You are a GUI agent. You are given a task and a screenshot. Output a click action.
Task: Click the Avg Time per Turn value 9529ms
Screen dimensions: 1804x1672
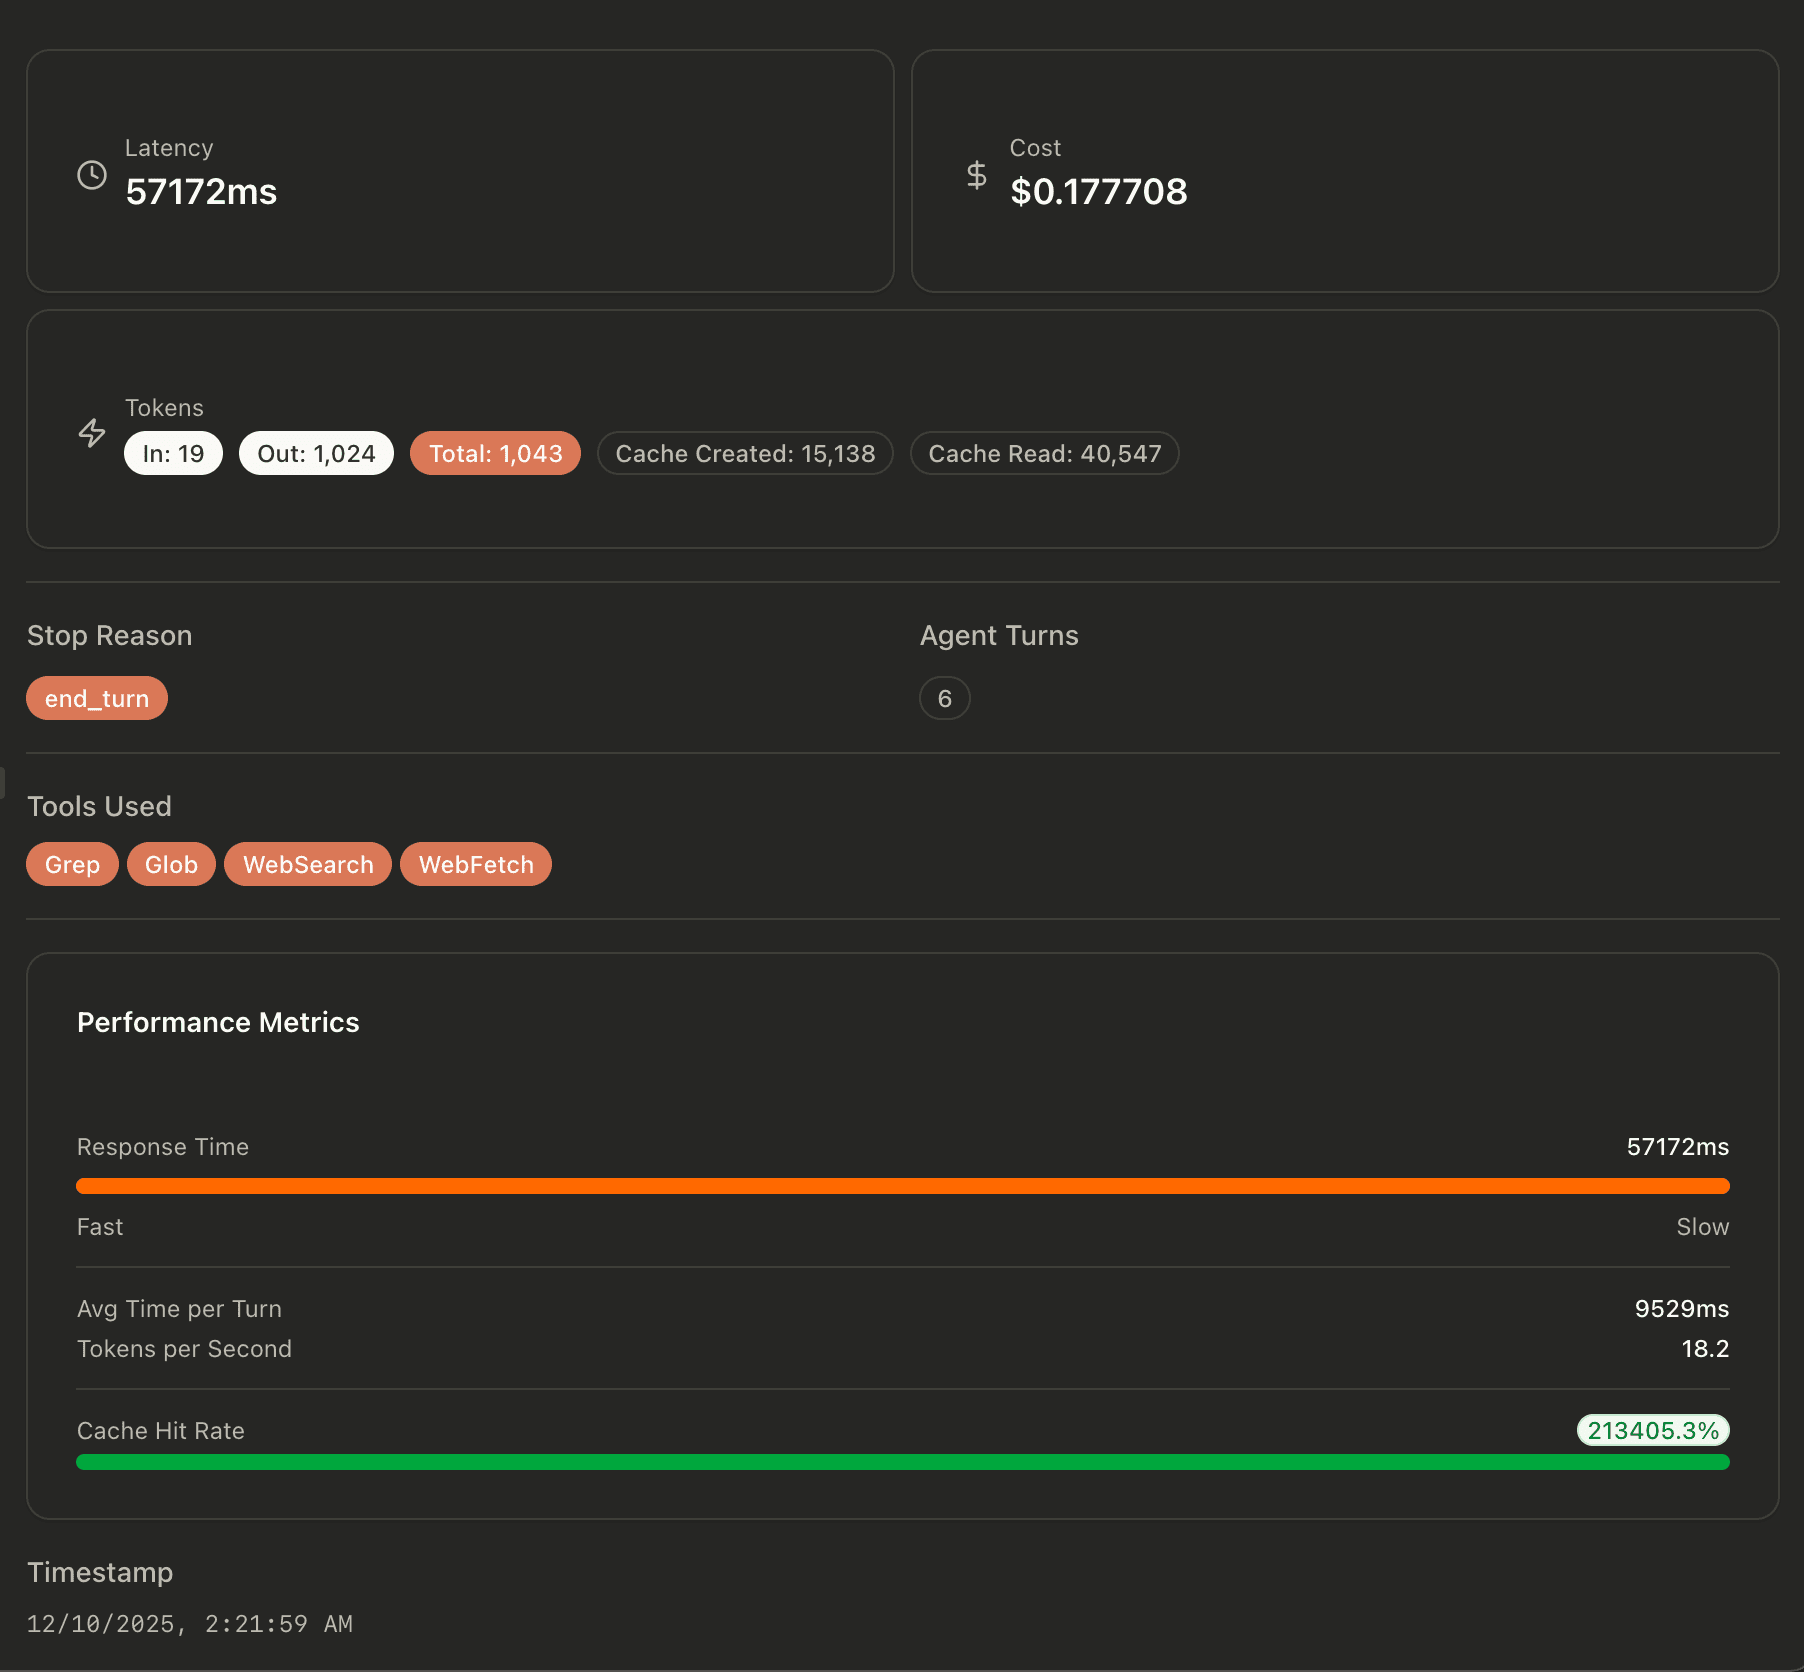pyautogui.click(x=1682, y=1309)
